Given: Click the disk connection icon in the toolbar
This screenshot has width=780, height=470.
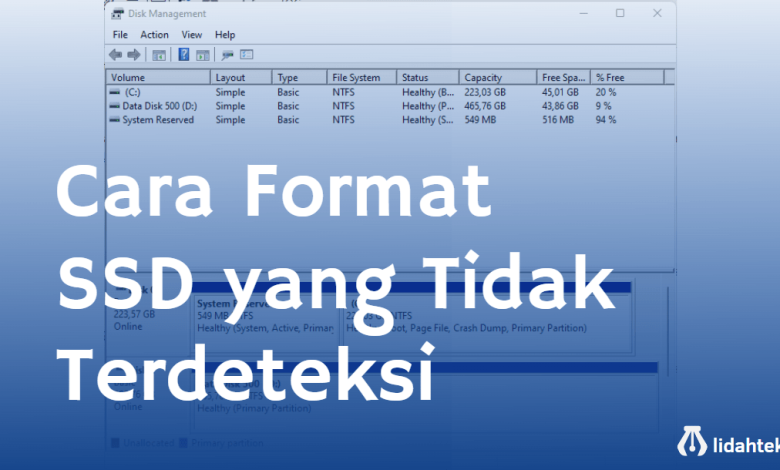Looking at the screenshot, I should 227,55.
